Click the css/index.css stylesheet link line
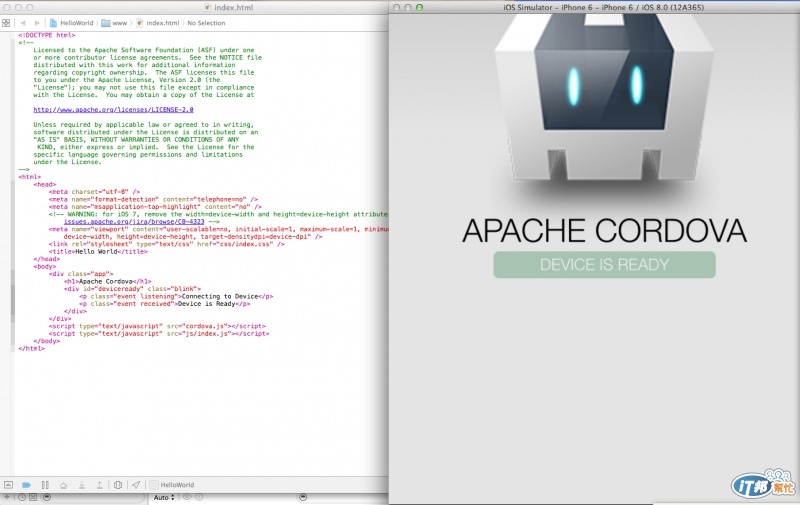 [x=167, y=244]
